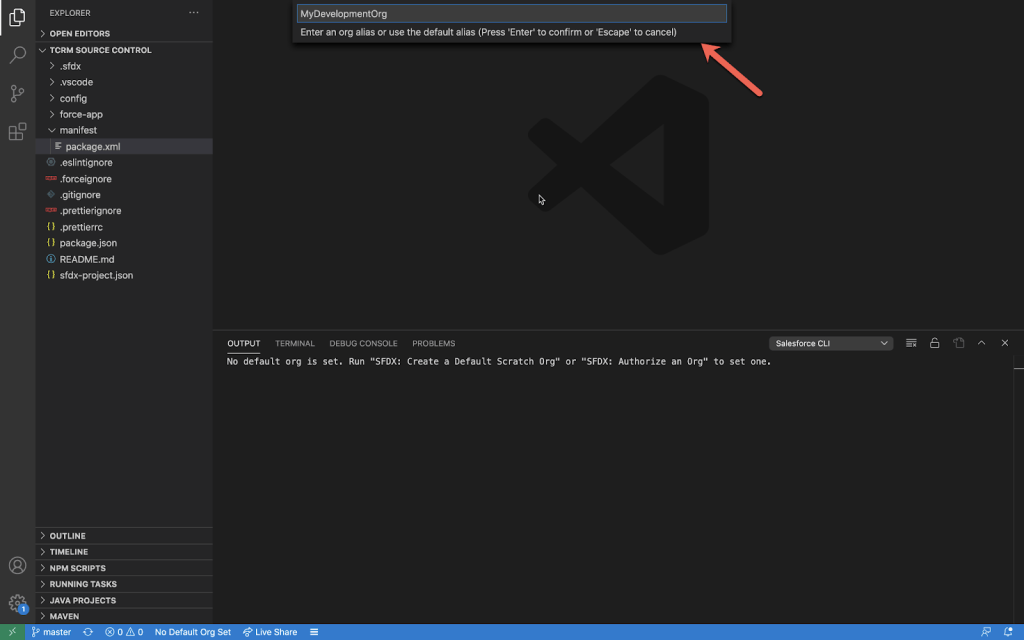
Task: Click Live Share in the status bar
Action: click(x=270, y=632)
